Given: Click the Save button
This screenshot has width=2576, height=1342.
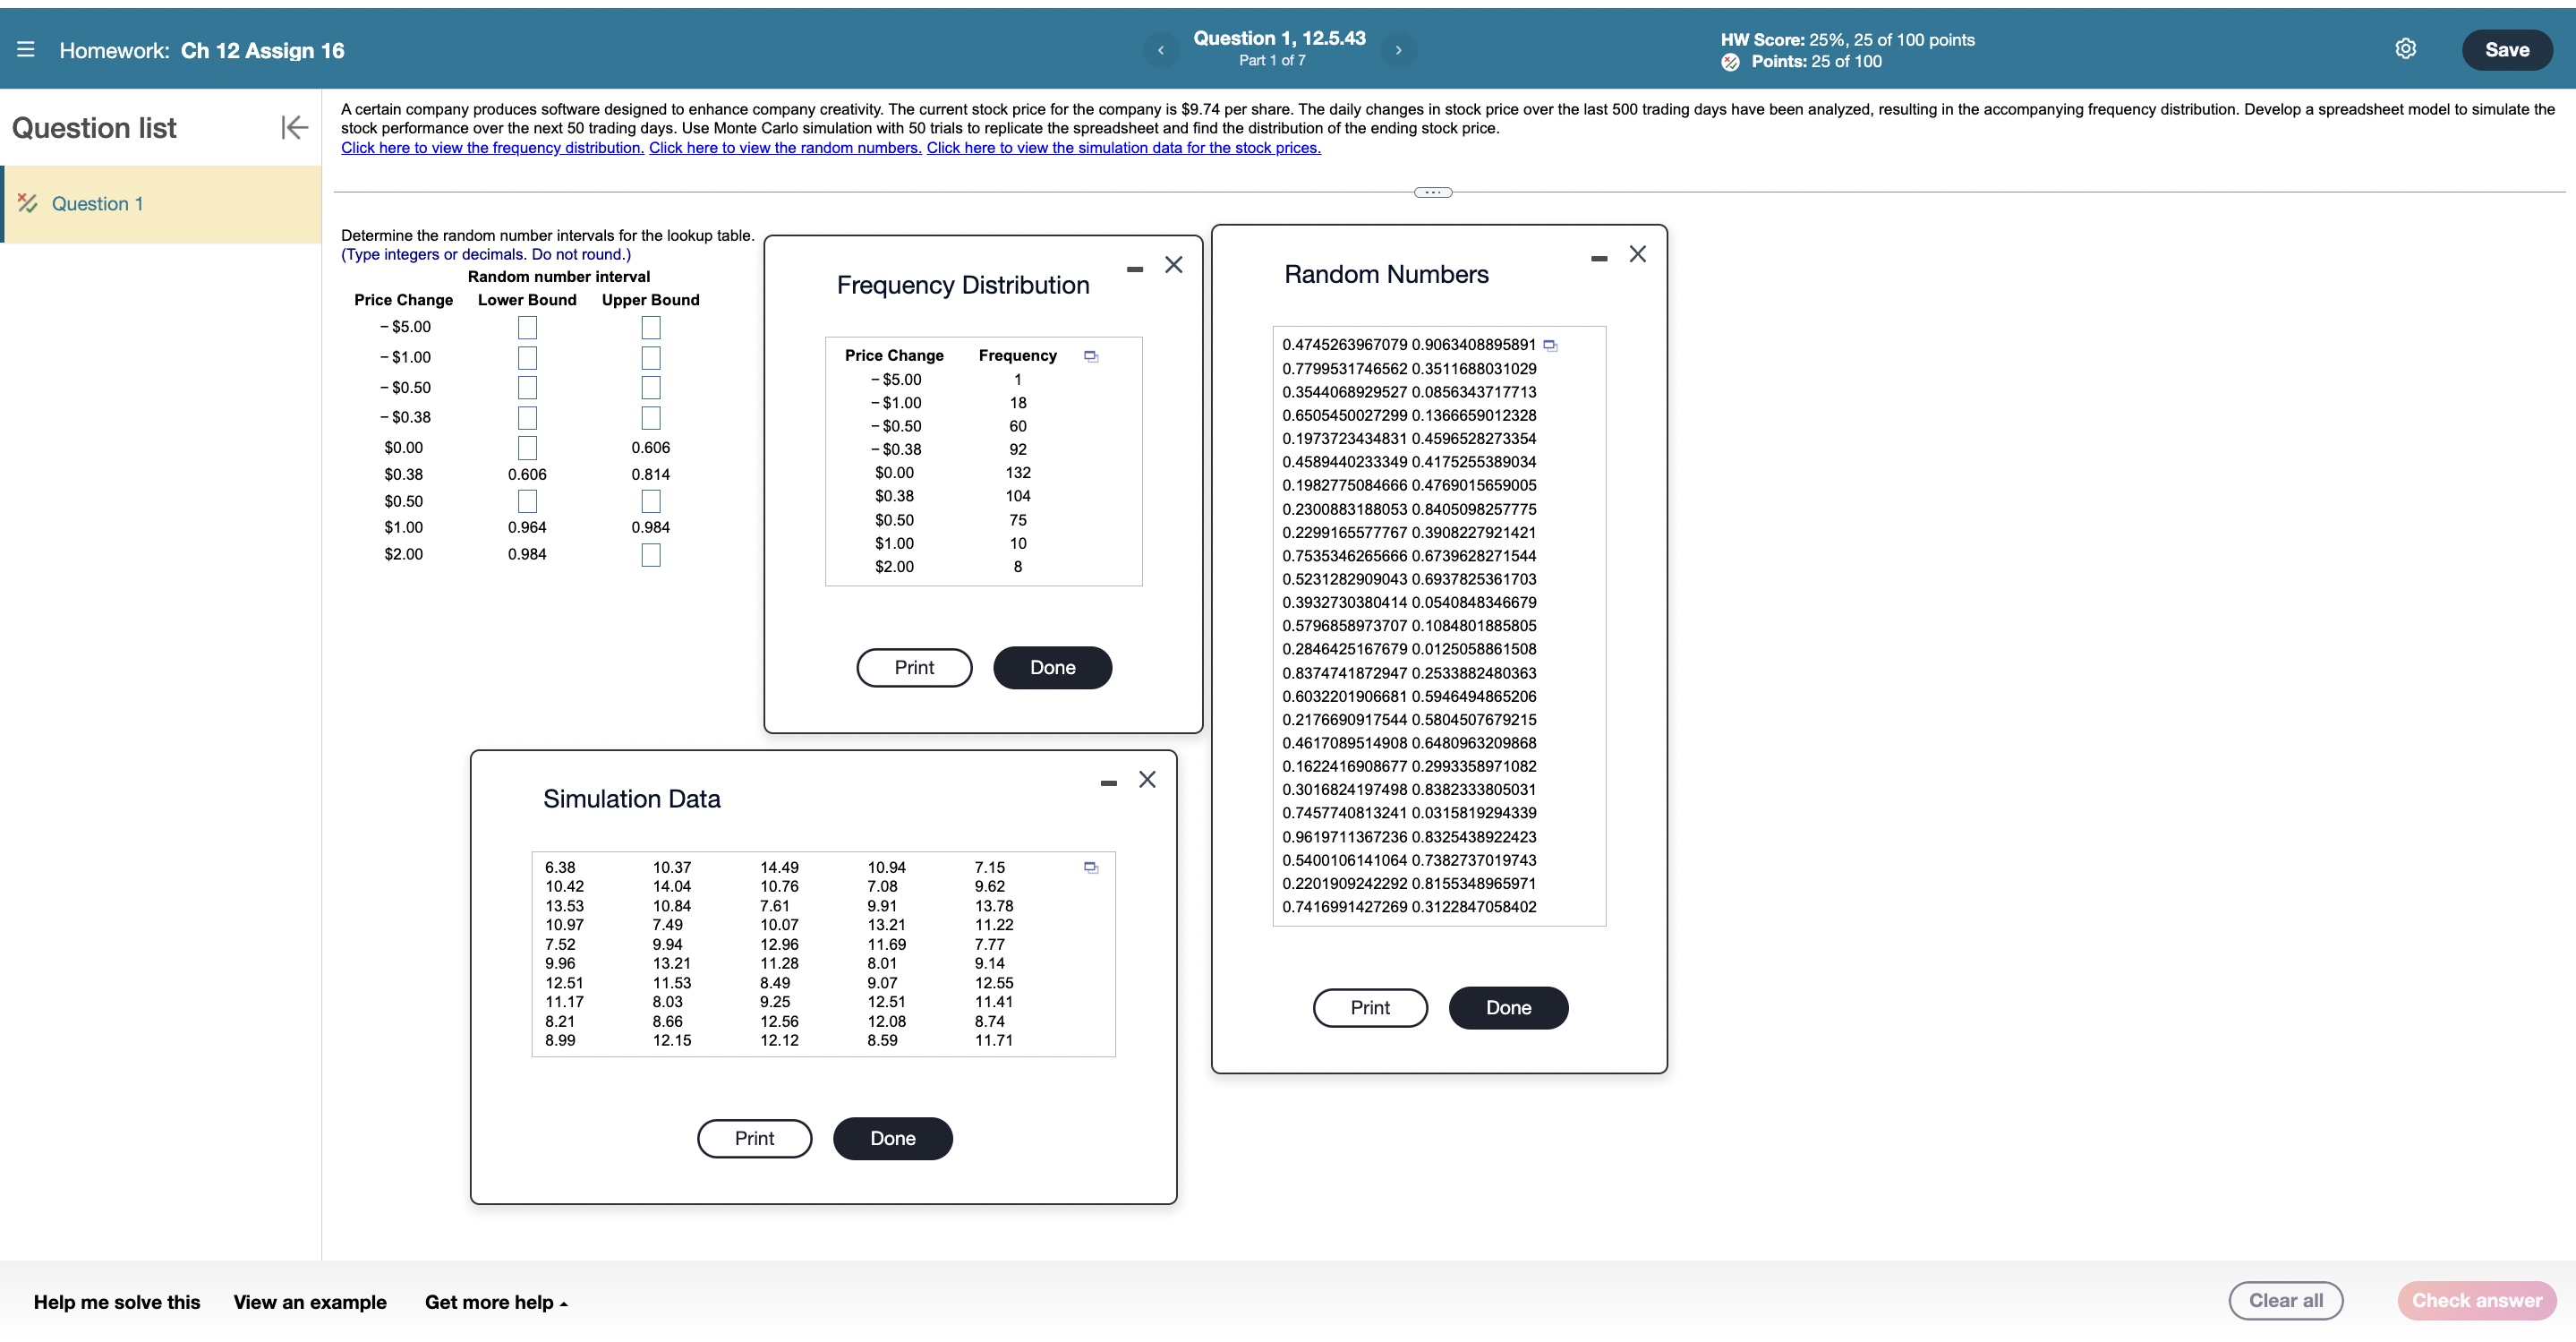Looking at the screenshot, I should click(2506, 50).
